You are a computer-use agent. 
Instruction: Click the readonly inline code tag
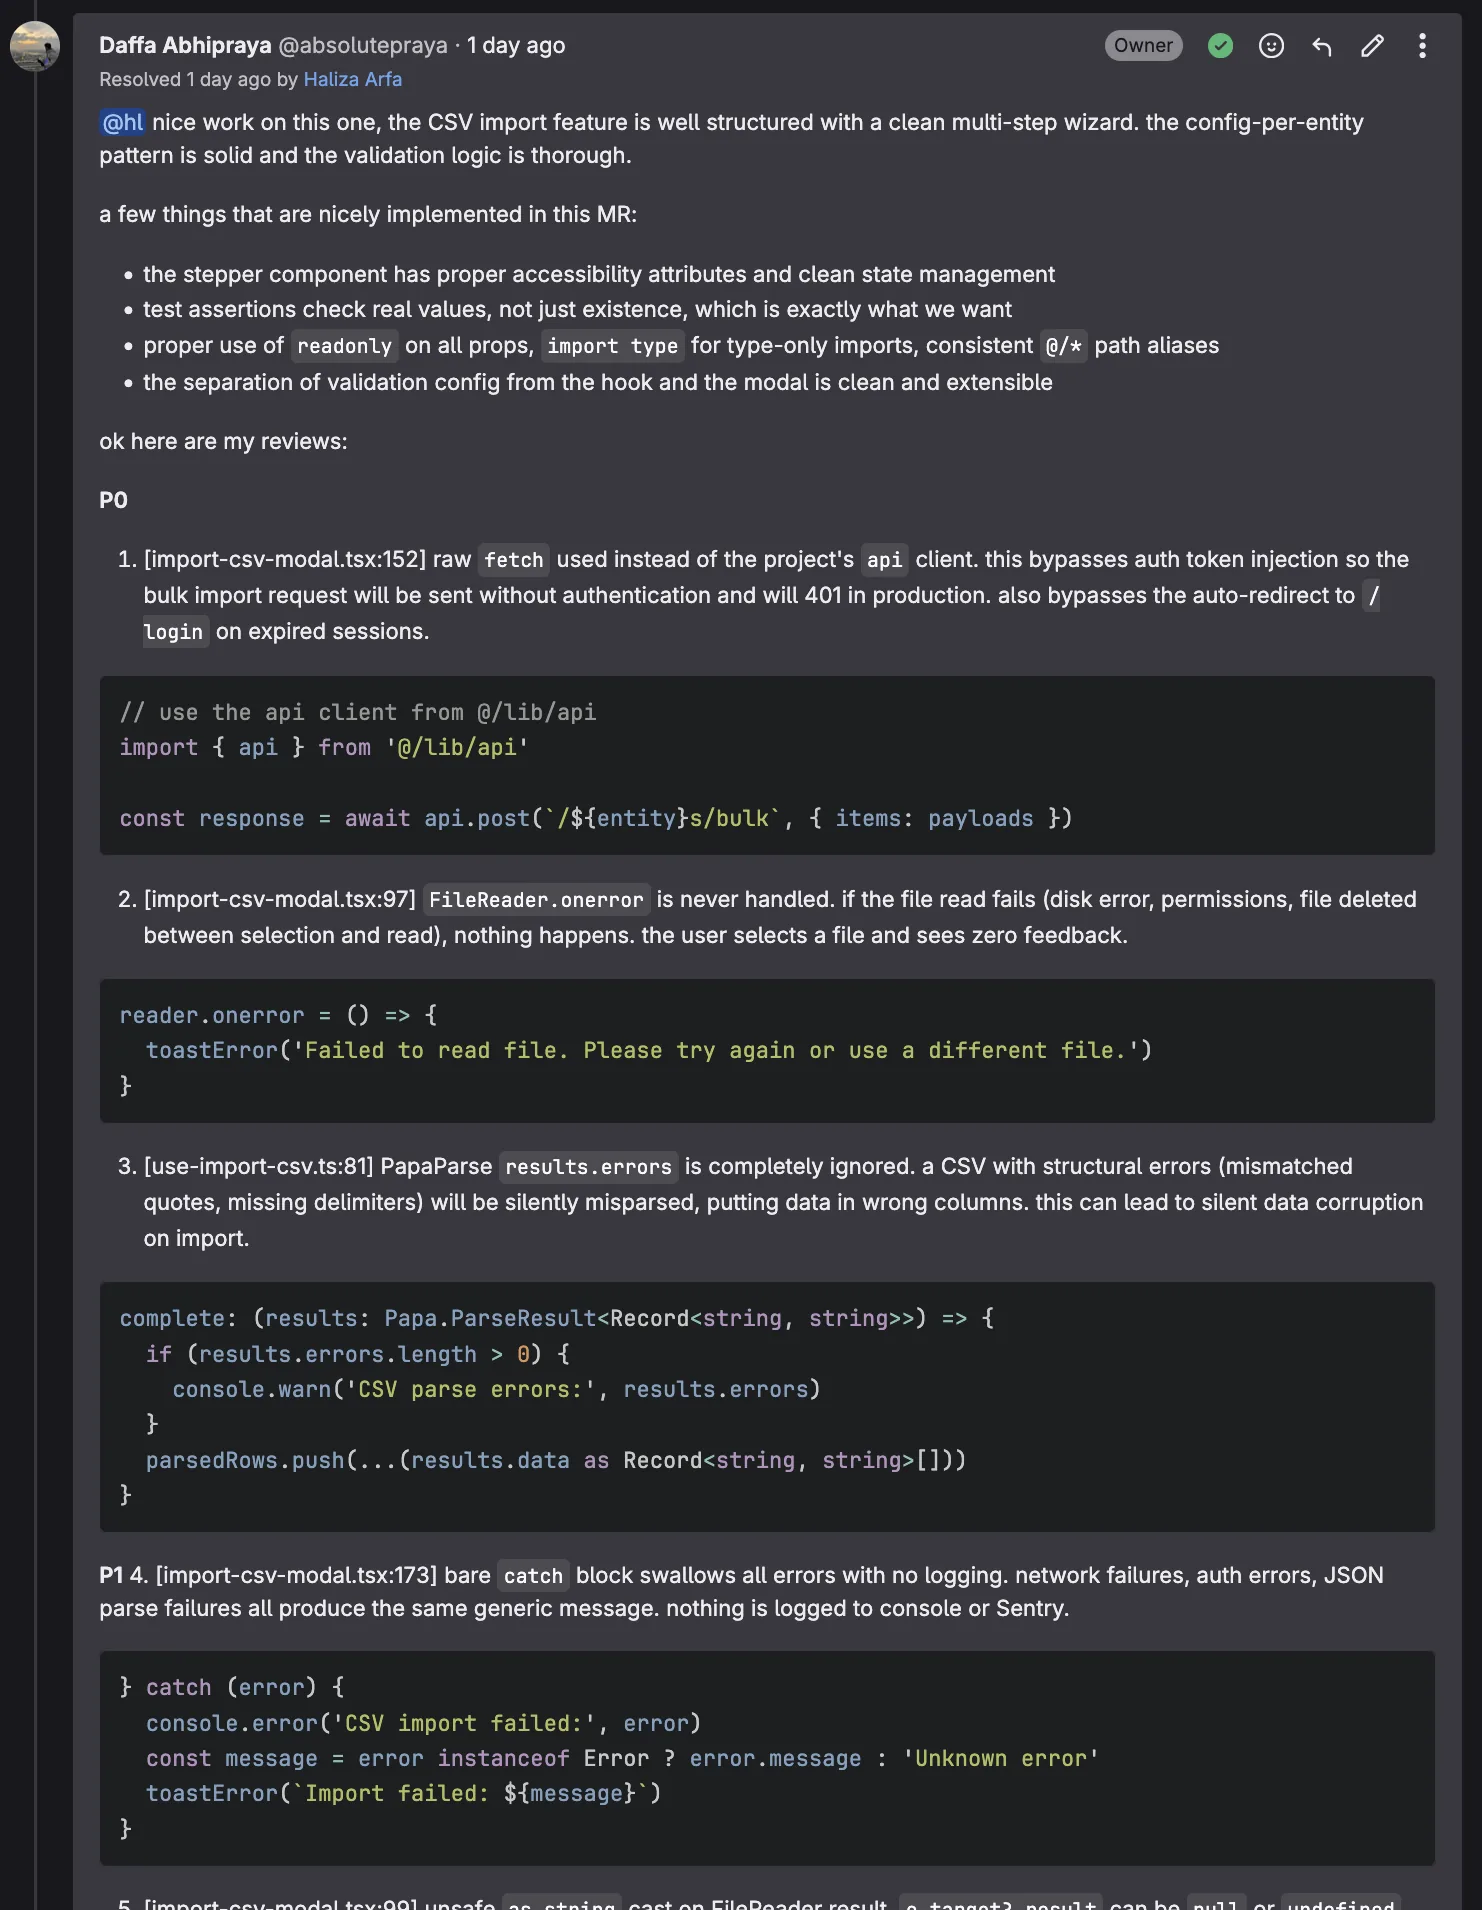[344, 346]
